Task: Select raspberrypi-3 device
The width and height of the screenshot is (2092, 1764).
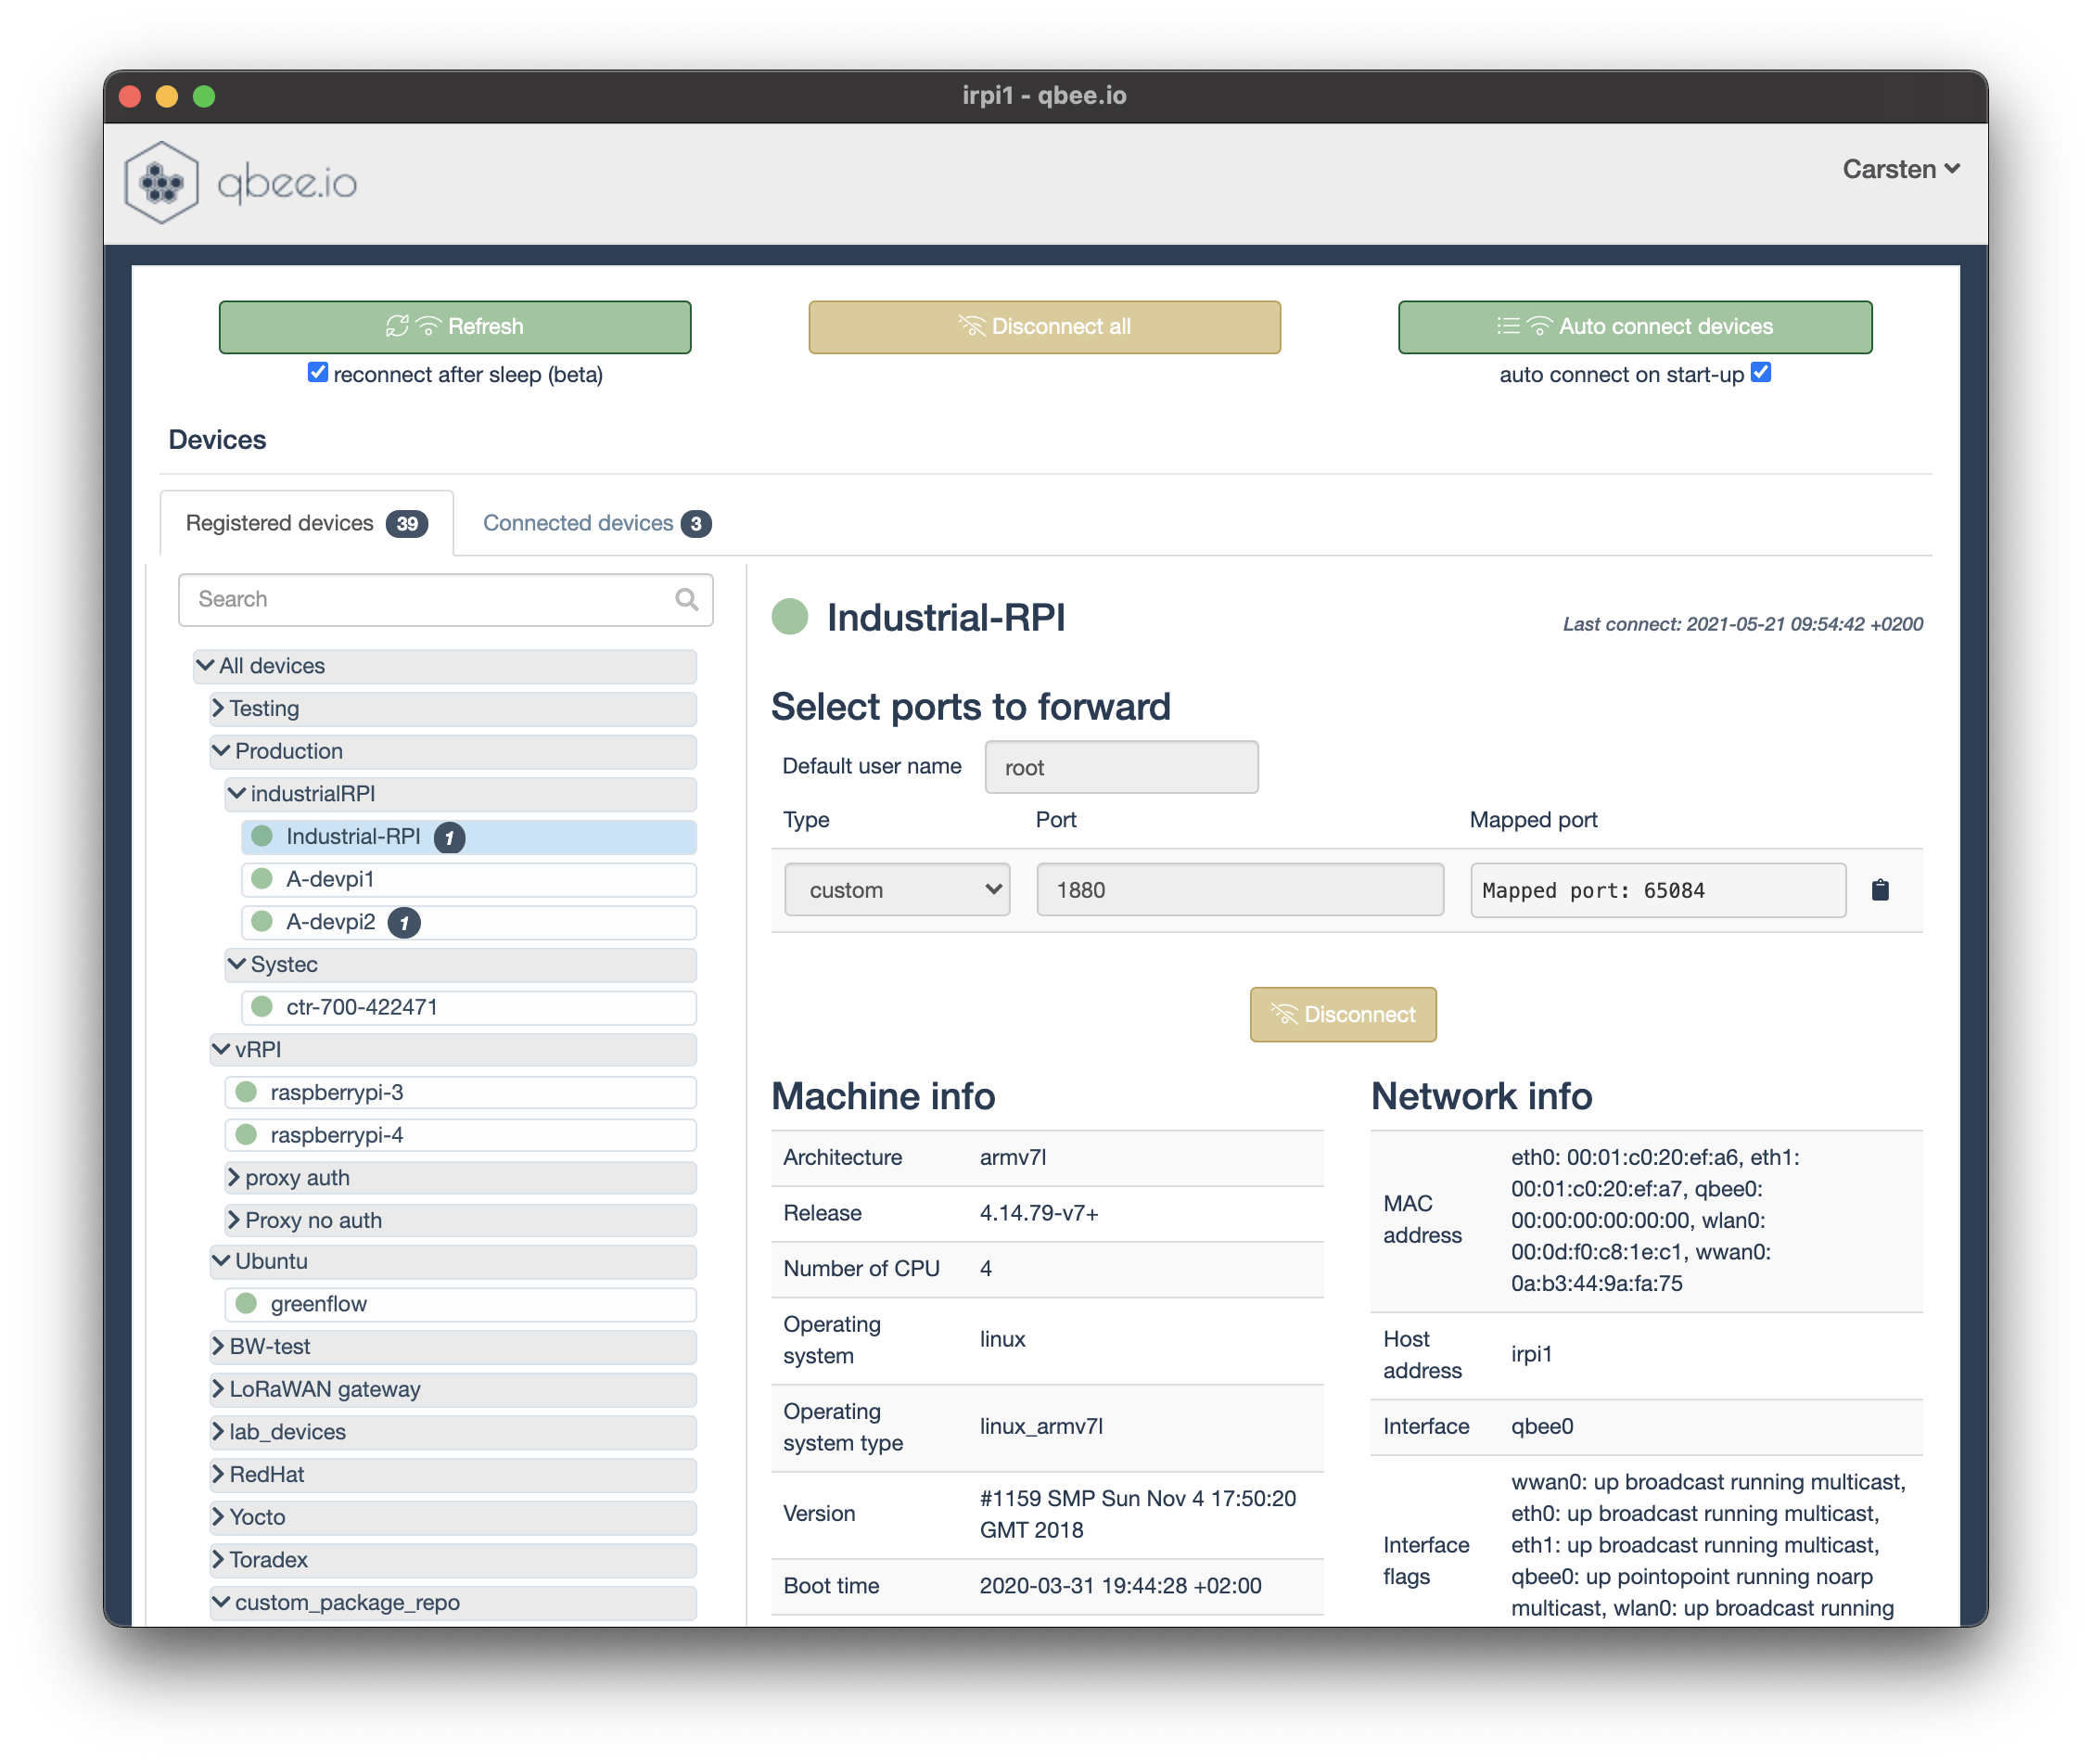Action: point(461,1093)
